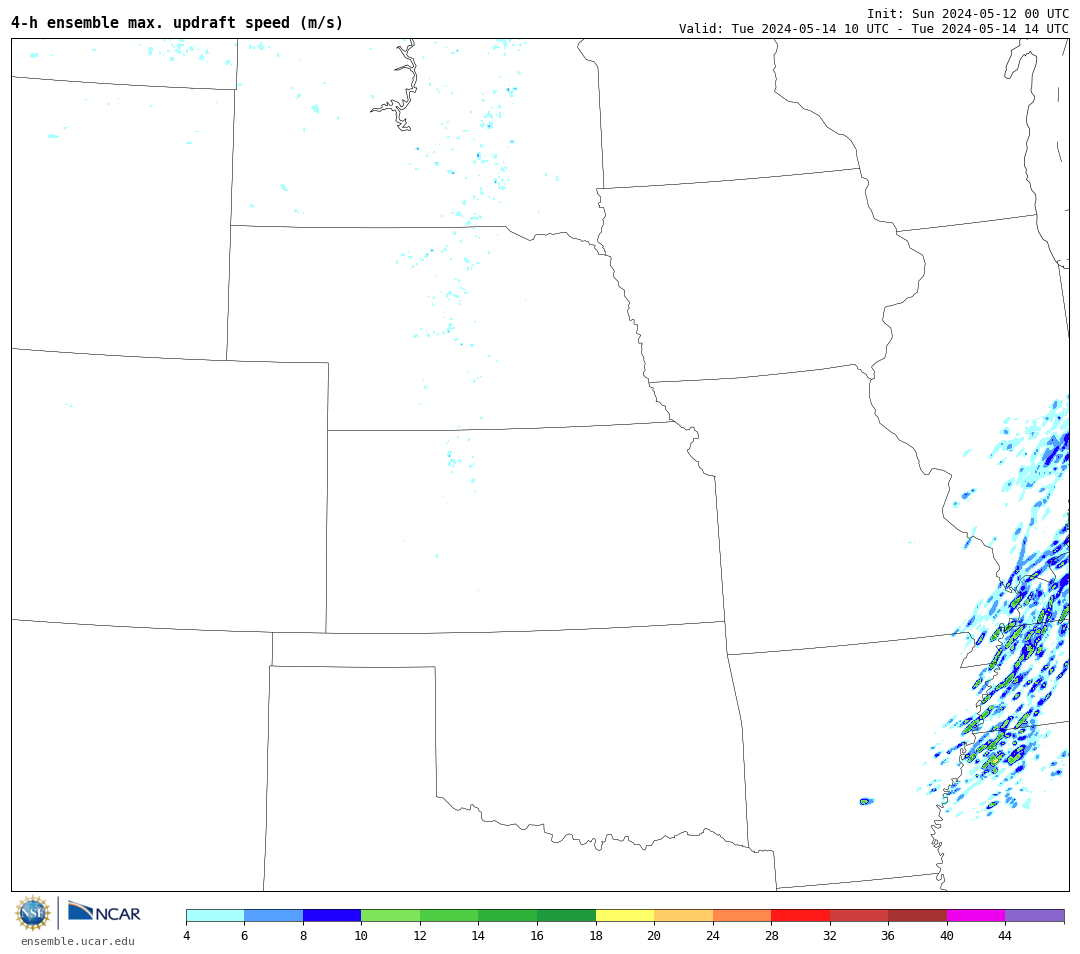Pick the dark blue 8-10 m/s legend swatch

click(332, 915)
